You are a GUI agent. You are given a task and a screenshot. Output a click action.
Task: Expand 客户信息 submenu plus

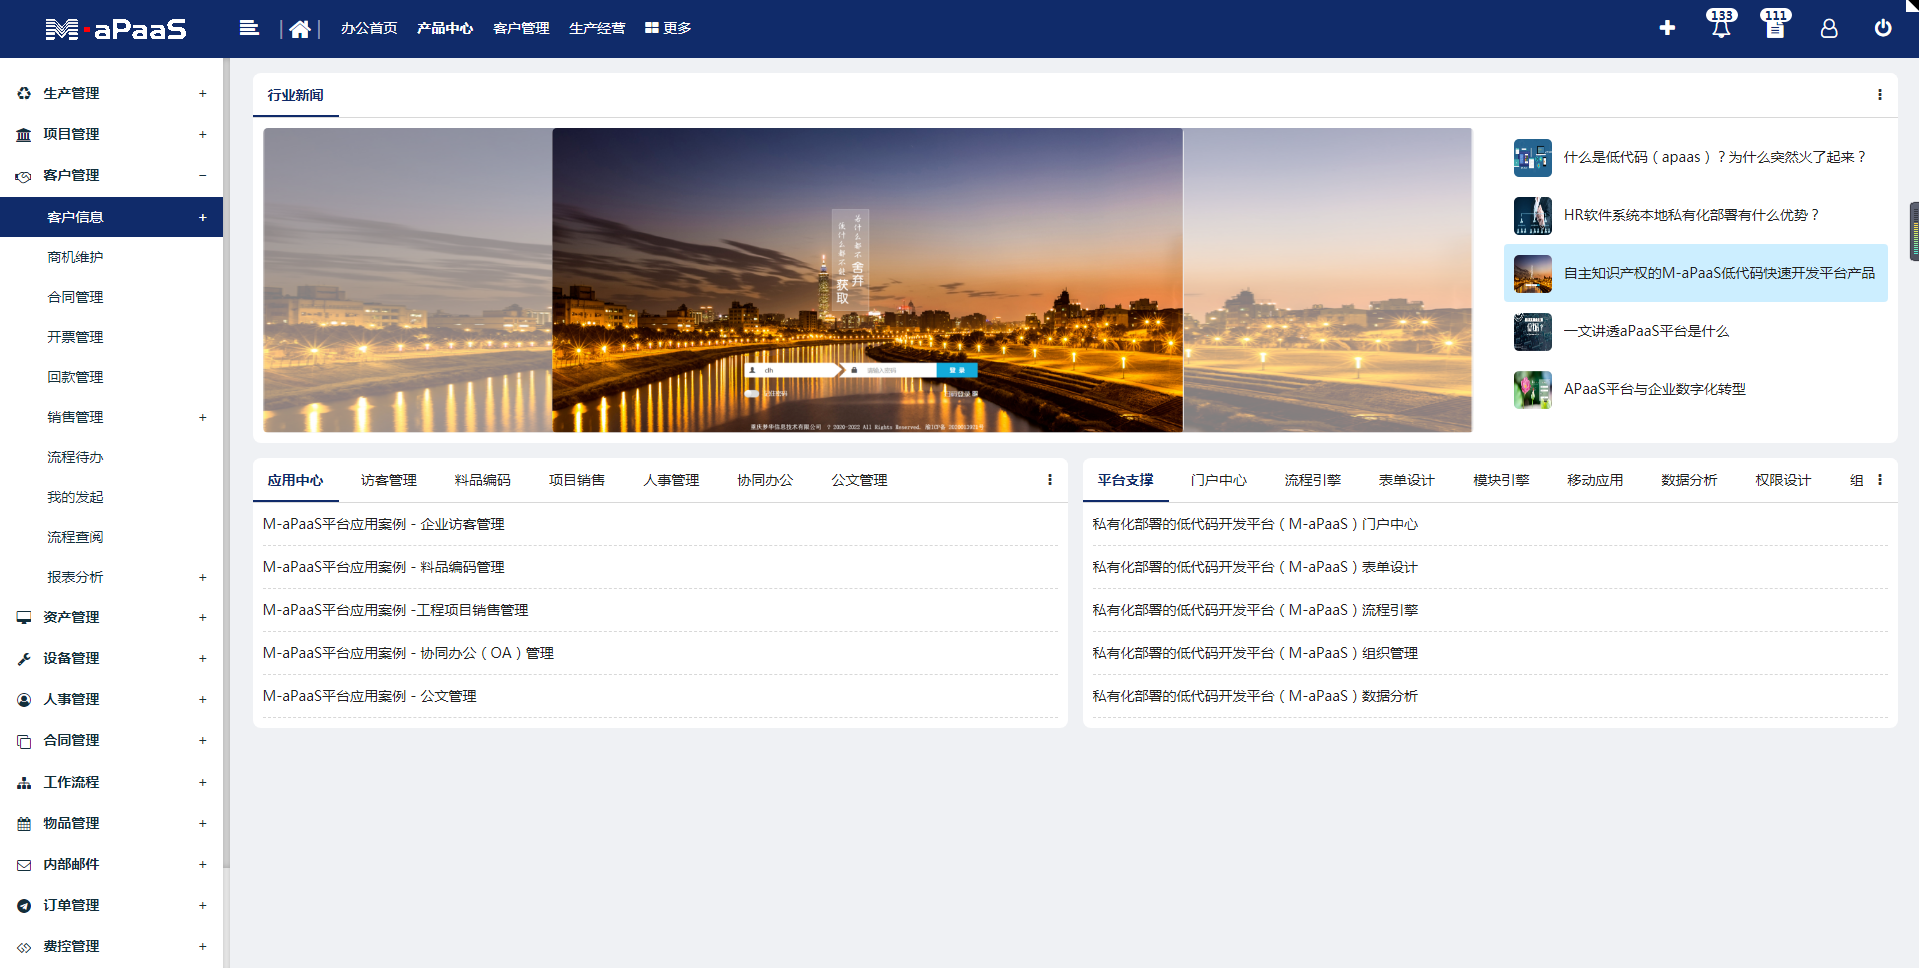pos(202,217)
